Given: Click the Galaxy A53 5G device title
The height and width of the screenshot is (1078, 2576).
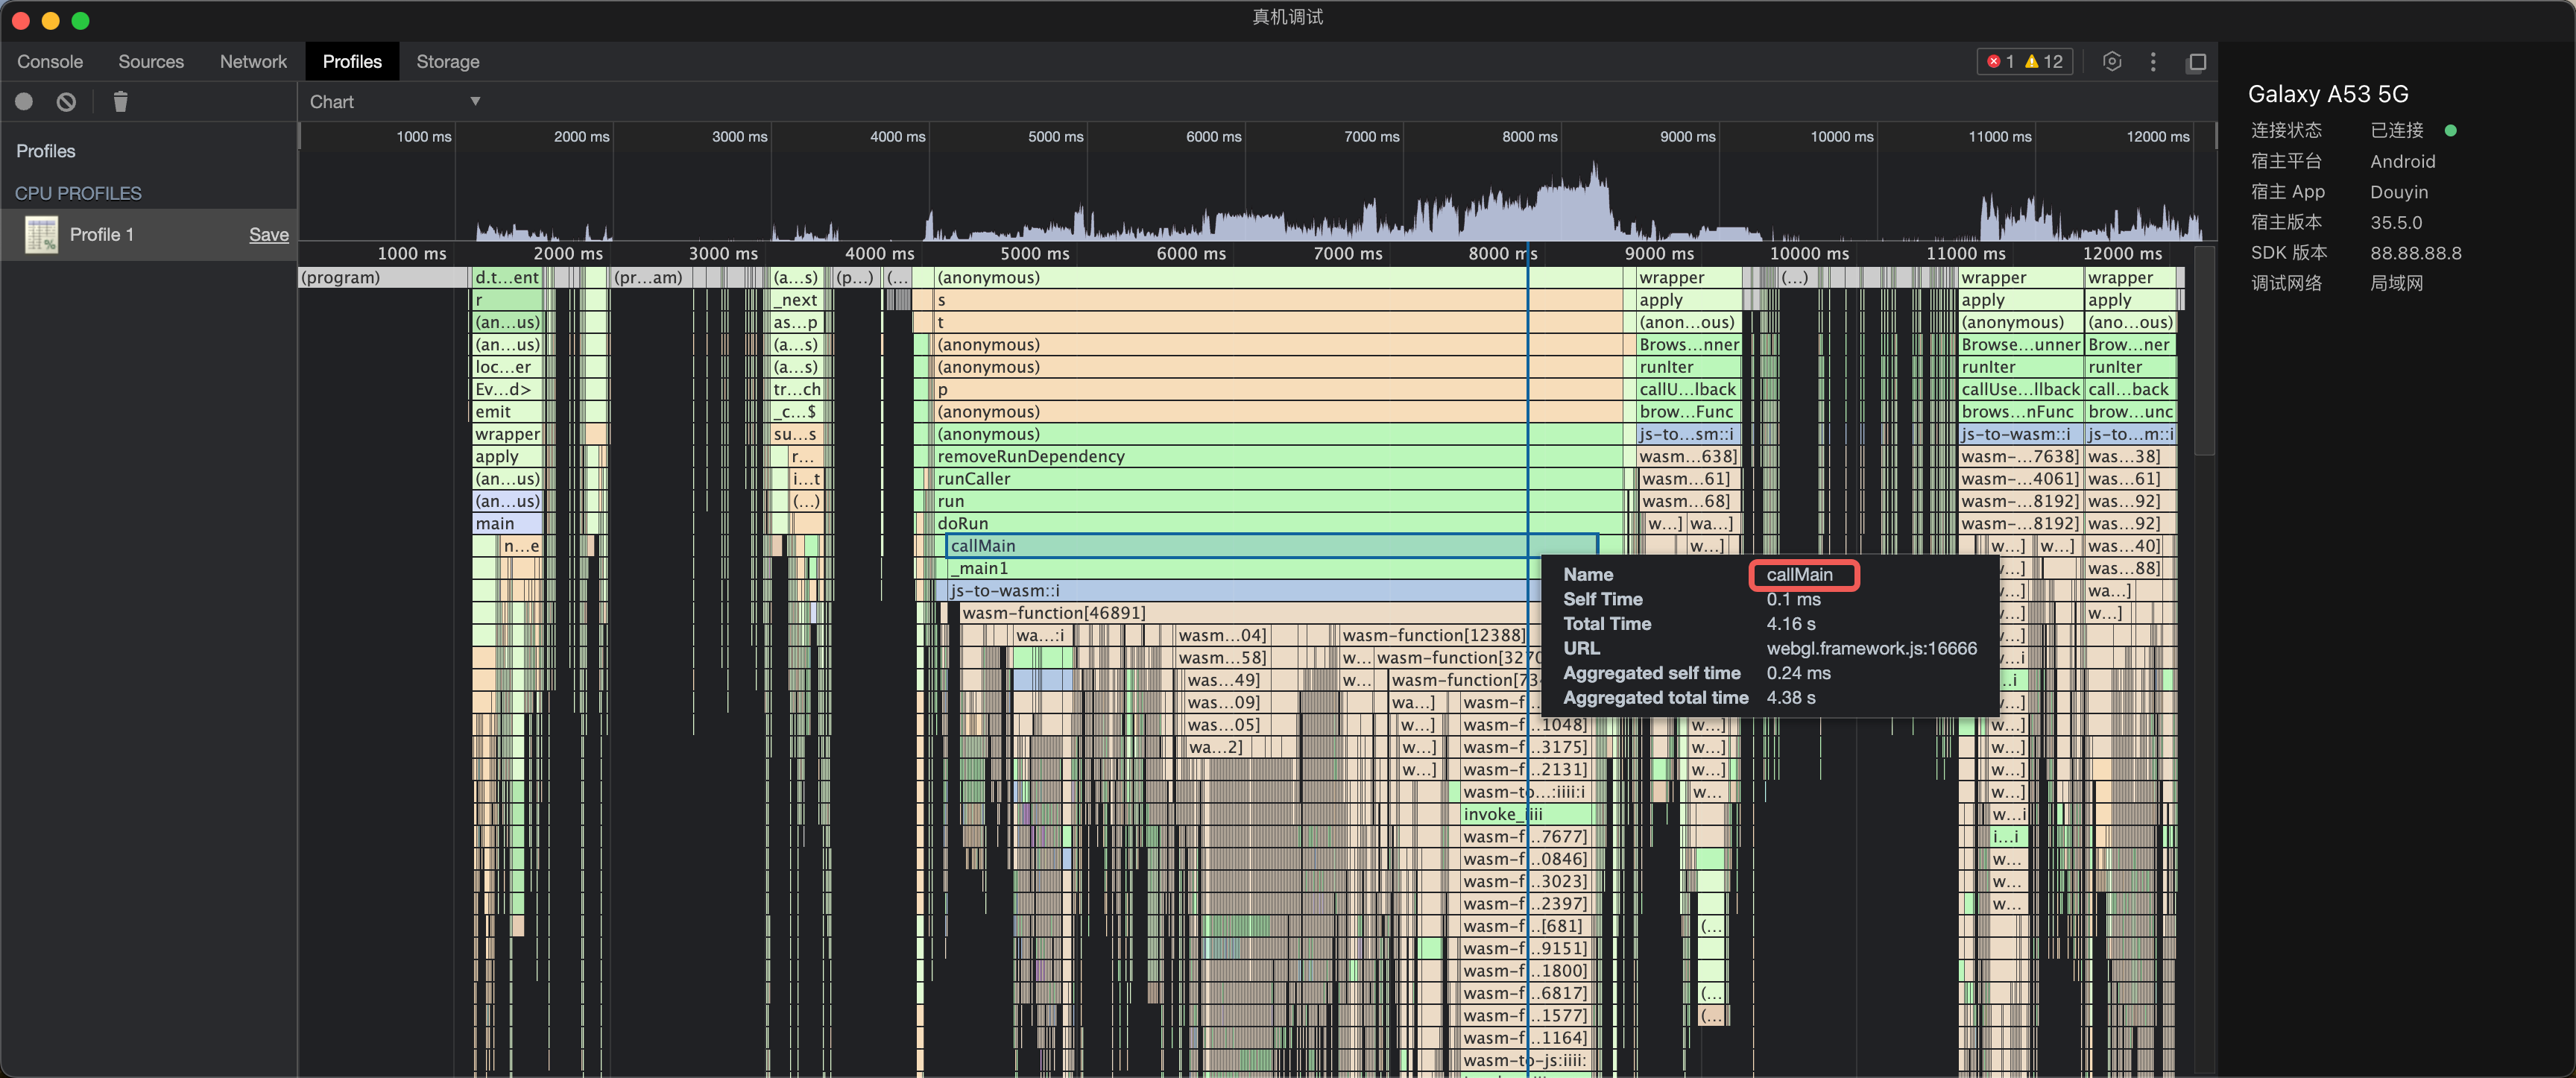Looking at the screenshot, I should (2328, 94).
